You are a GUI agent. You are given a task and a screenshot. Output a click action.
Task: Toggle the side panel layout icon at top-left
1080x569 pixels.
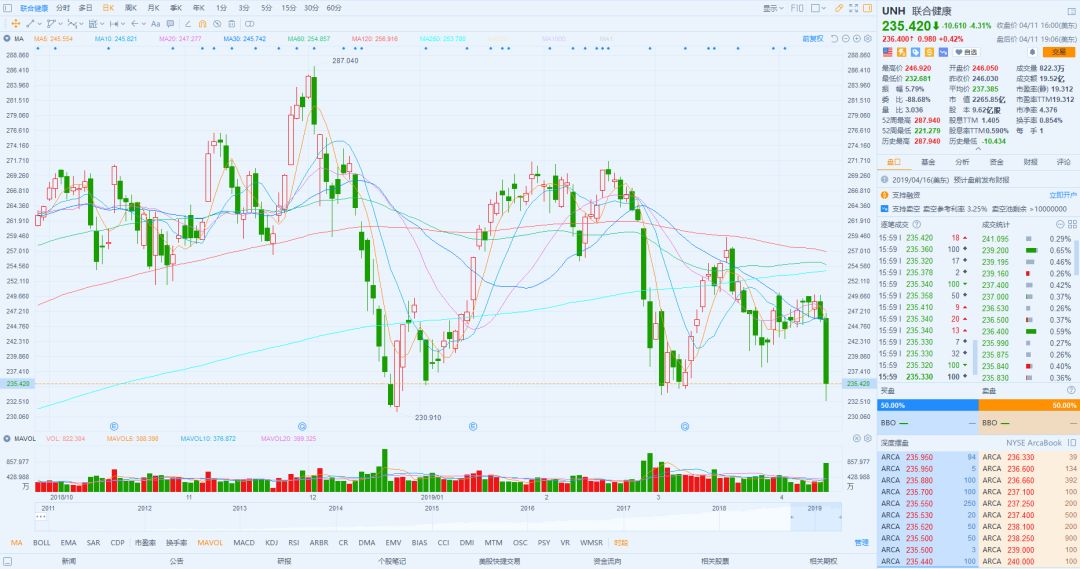pos(8,8)
